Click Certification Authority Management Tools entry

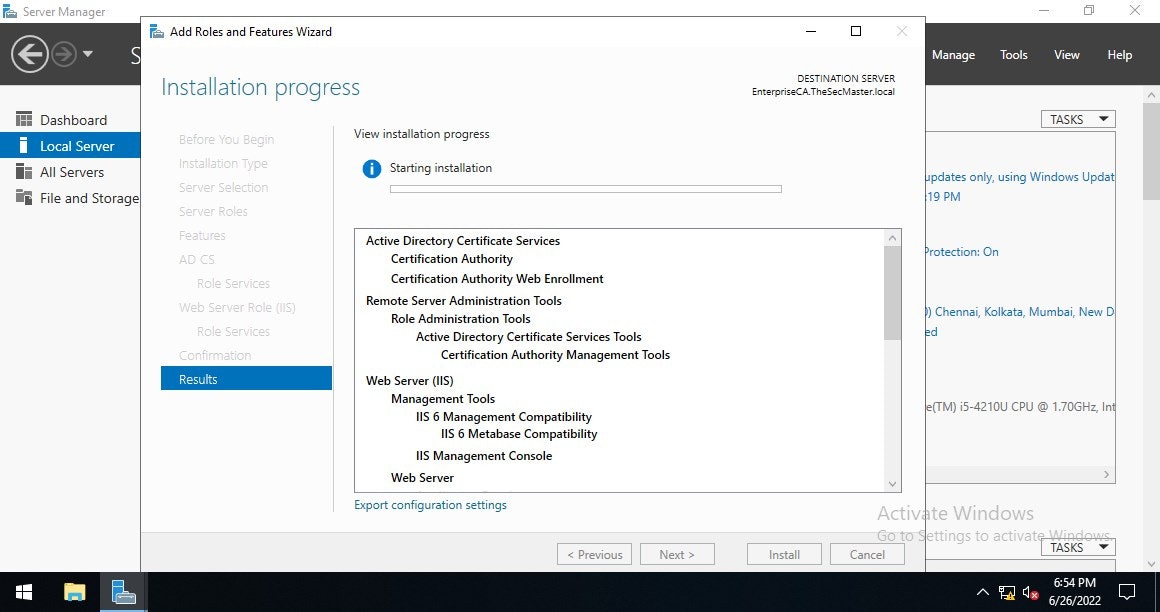pyautogui.click(x=555, y=355)
